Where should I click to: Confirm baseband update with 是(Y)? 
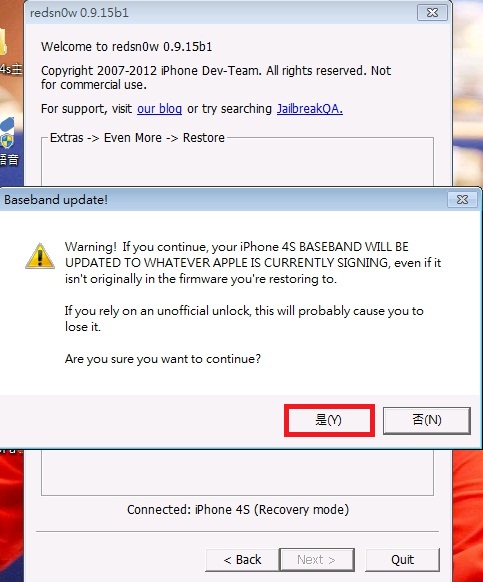pos(329,420)
